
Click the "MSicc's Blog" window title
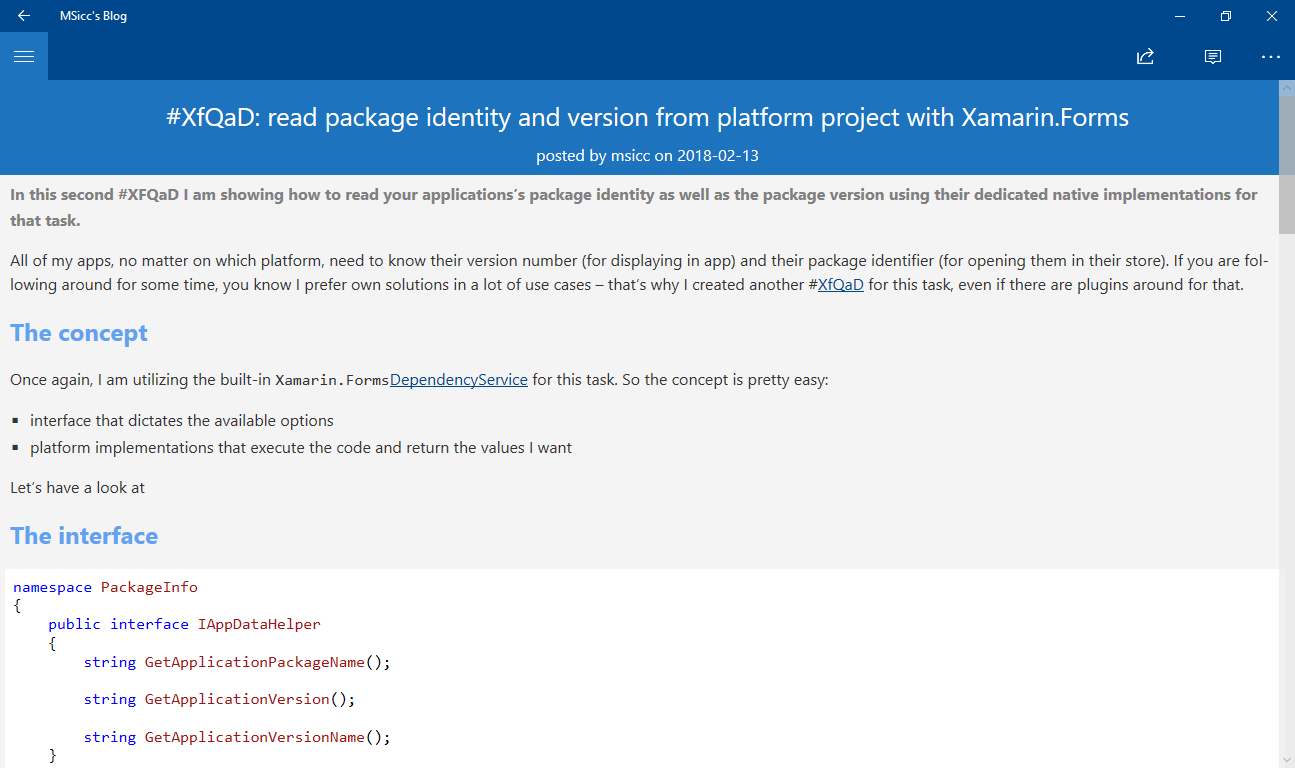(93, 16)
